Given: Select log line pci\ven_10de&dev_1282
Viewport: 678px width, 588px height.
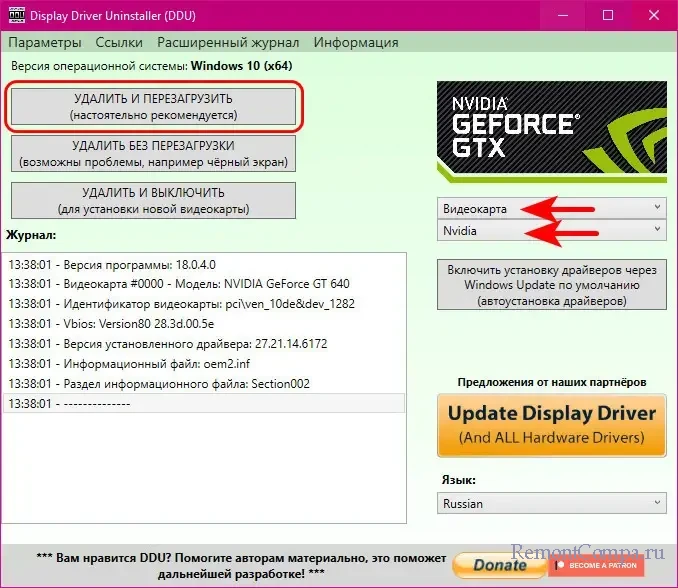Looking at the screenshot, I should coord(204,304).
